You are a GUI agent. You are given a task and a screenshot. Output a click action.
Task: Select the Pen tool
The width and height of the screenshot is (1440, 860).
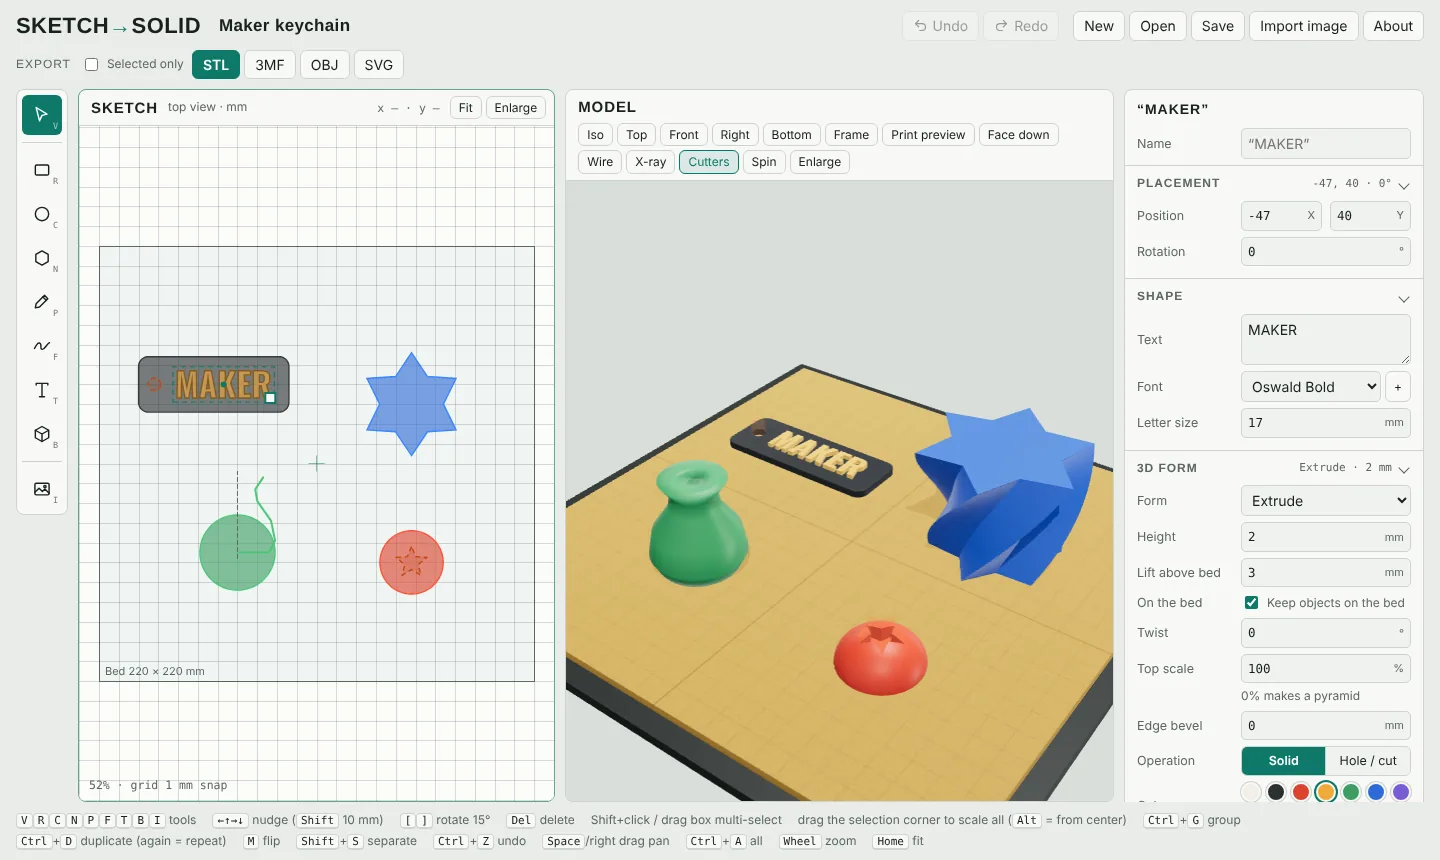click(x=42, y=302)
